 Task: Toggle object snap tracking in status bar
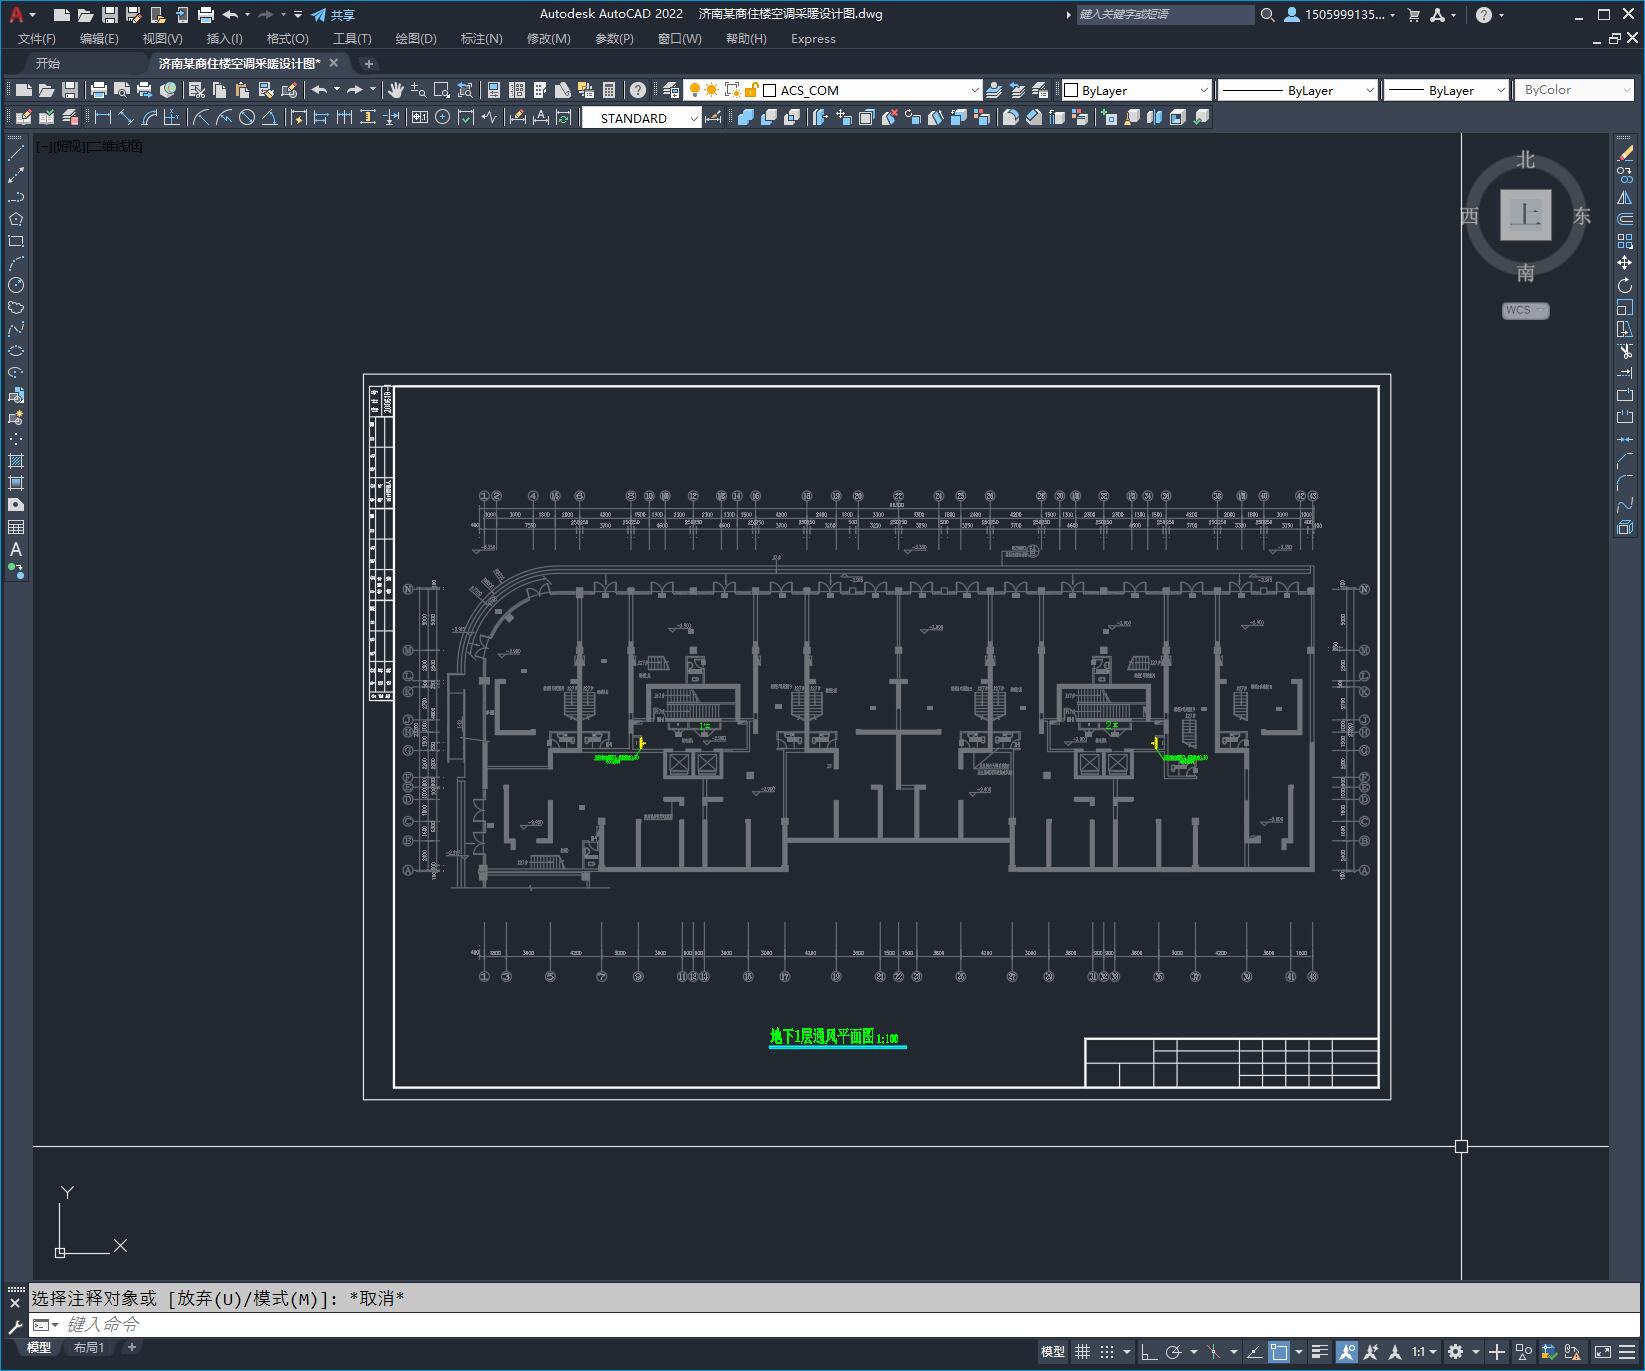(1254, 1352)
